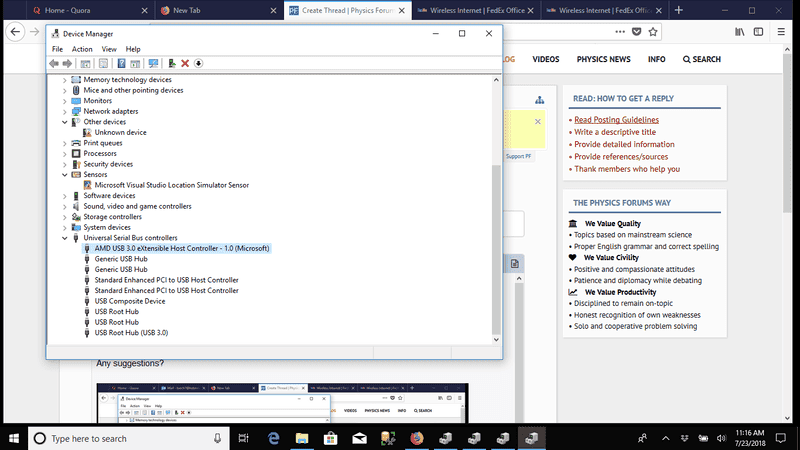Screen dimensions: 800x450
Task: Open the Firefox Library icon
Action: (x=741, y=32)
